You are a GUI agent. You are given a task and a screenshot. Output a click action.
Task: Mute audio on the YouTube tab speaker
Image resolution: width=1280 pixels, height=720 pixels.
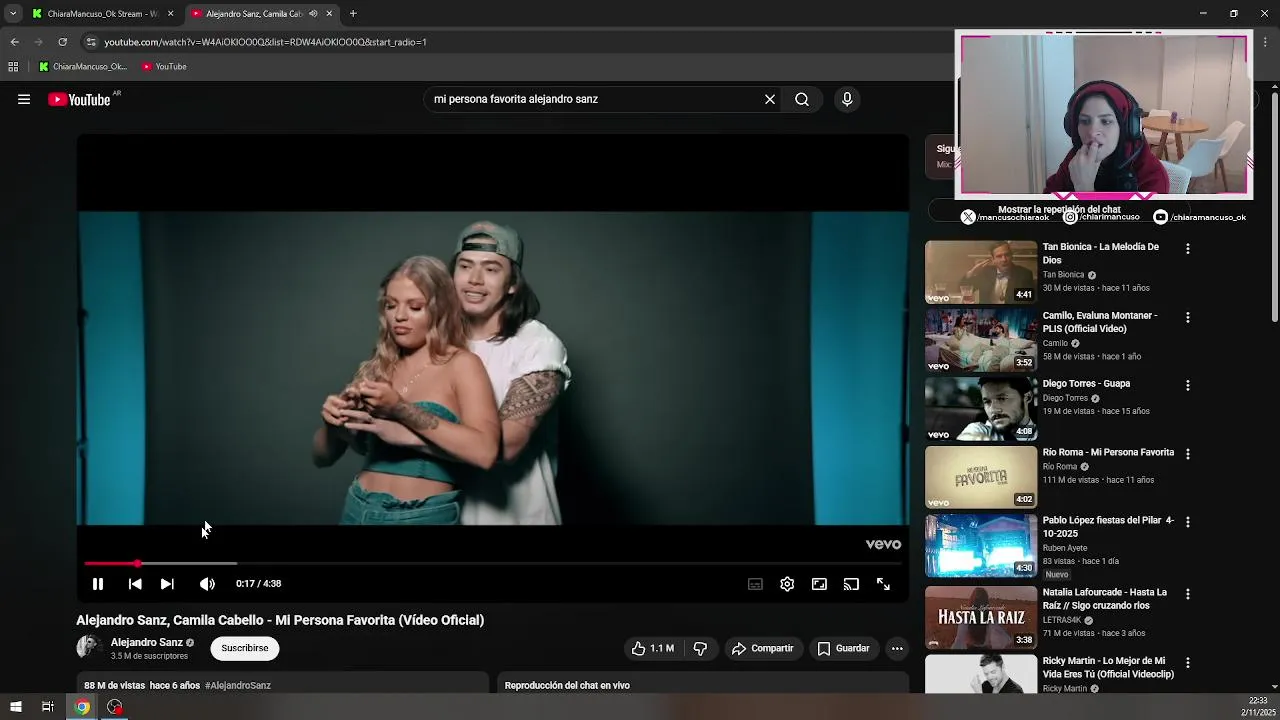tap(313, 14)
